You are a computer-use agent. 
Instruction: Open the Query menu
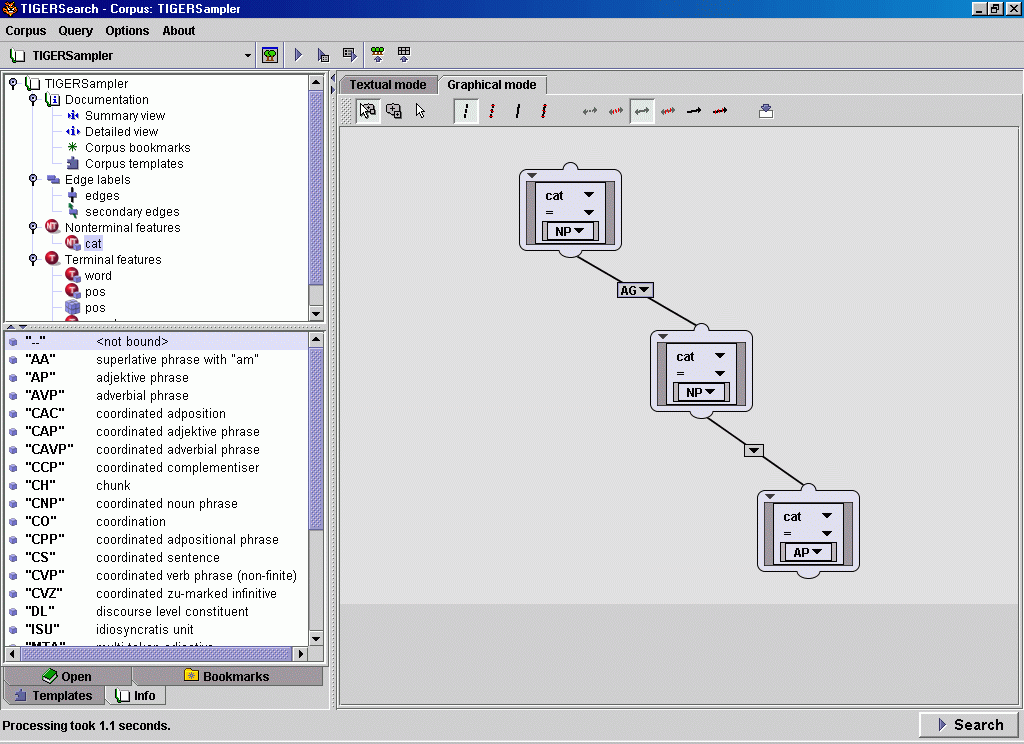(x=75, y=31)
